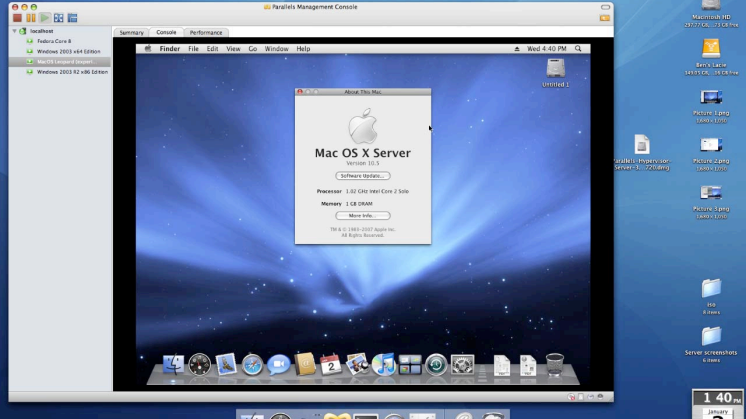This screenshot has height=419, width=746.
Task: Click the Memory value 1 GB DRAM
Action: coord(359,204)
